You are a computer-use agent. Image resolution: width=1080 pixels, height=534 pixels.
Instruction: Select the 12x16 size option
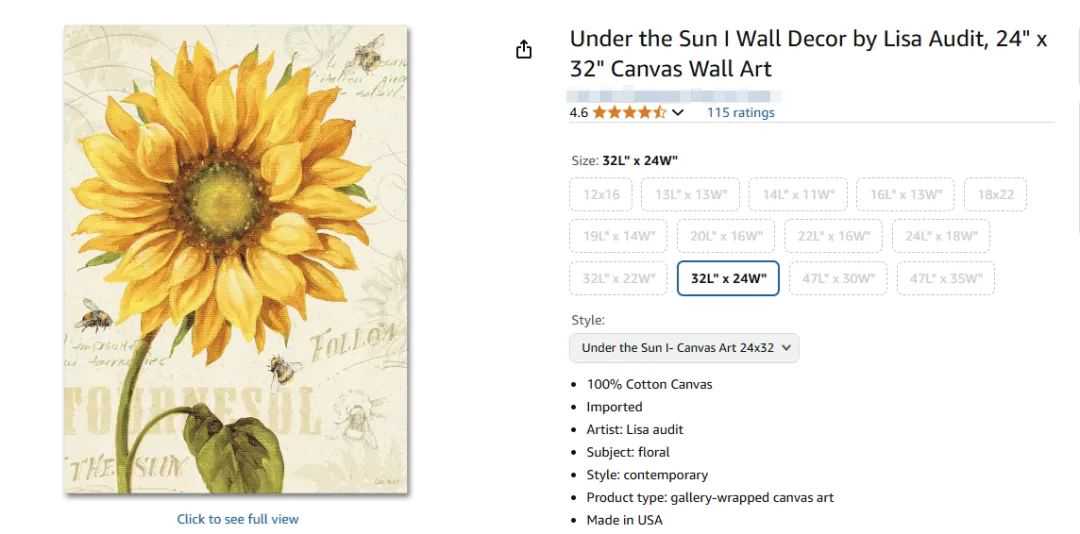[x=601, y=194]
